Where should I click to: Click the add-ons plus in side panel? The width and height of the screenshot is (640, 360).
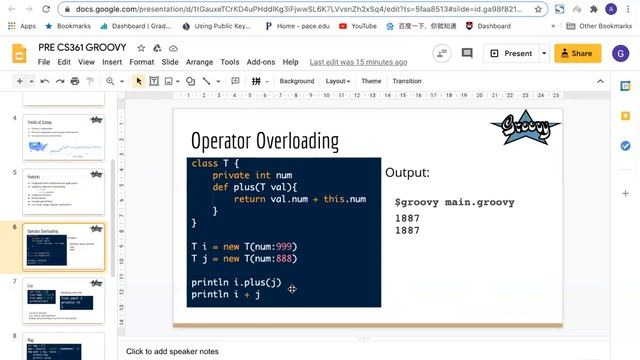[625, 193]
